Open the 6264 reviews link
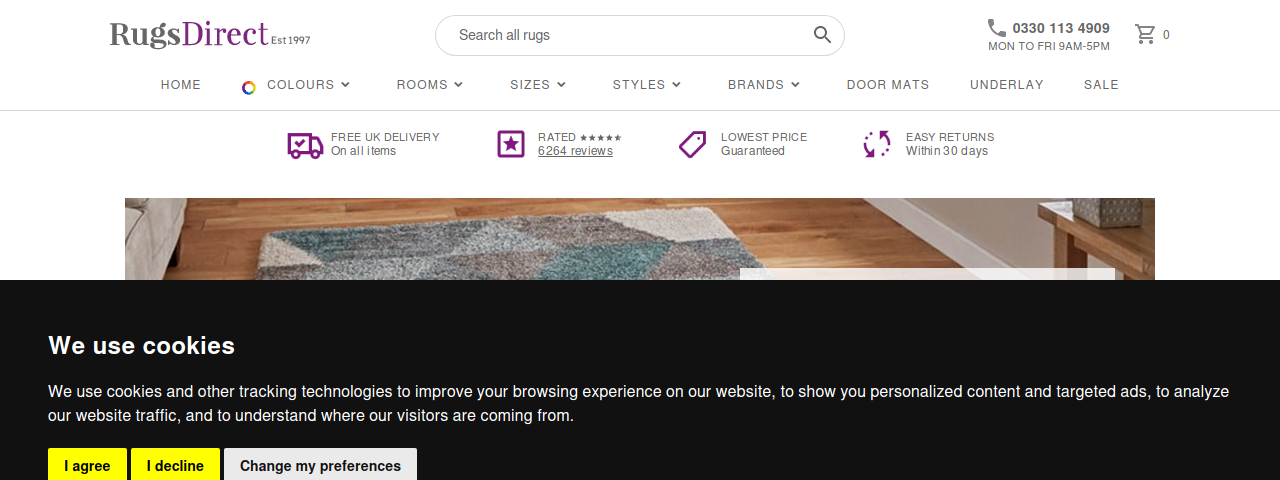The width and height of the screenshot is (1280, 480). click(x=575, y=151)
